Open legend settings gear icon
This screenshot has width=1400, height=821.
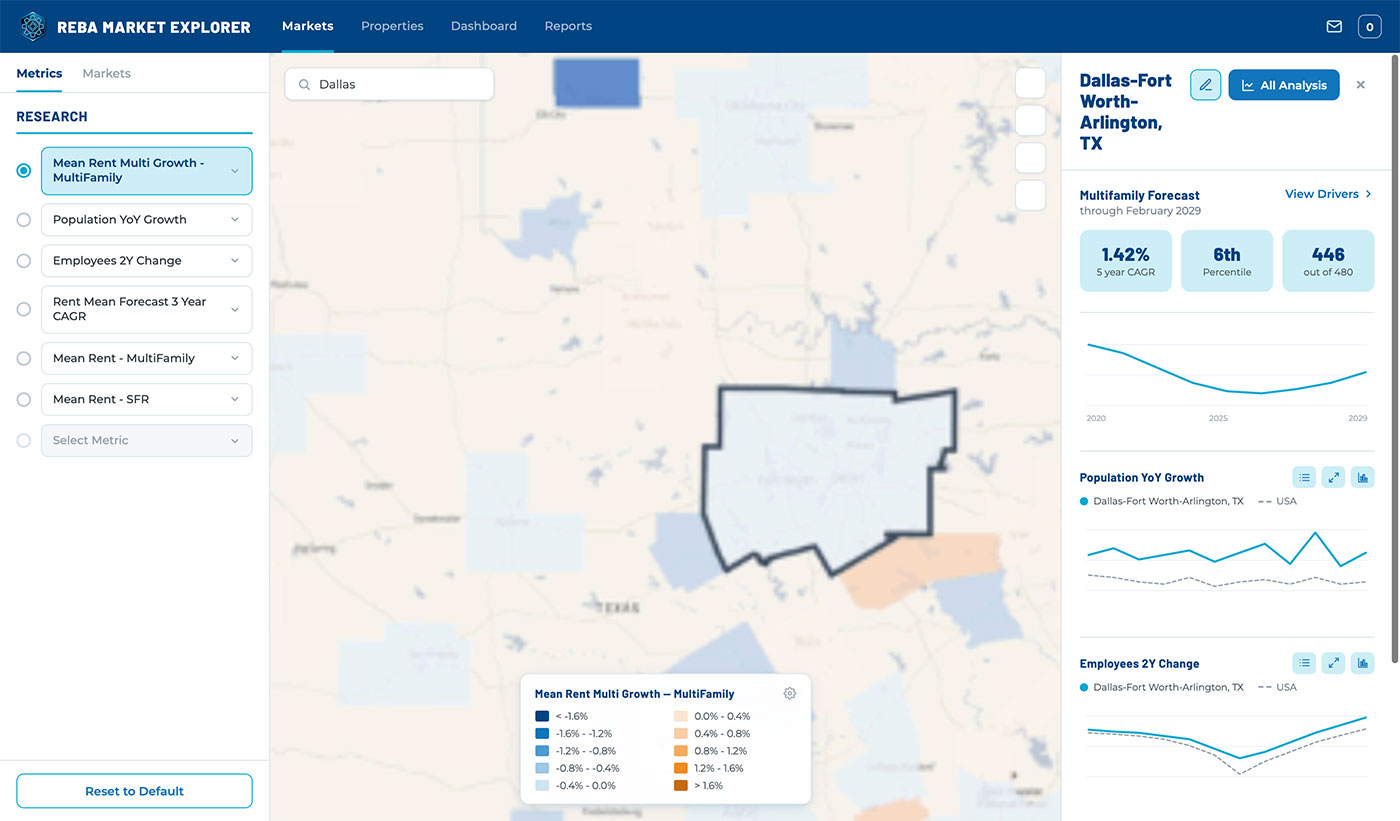pyautogui.click(x=790, y=694)
